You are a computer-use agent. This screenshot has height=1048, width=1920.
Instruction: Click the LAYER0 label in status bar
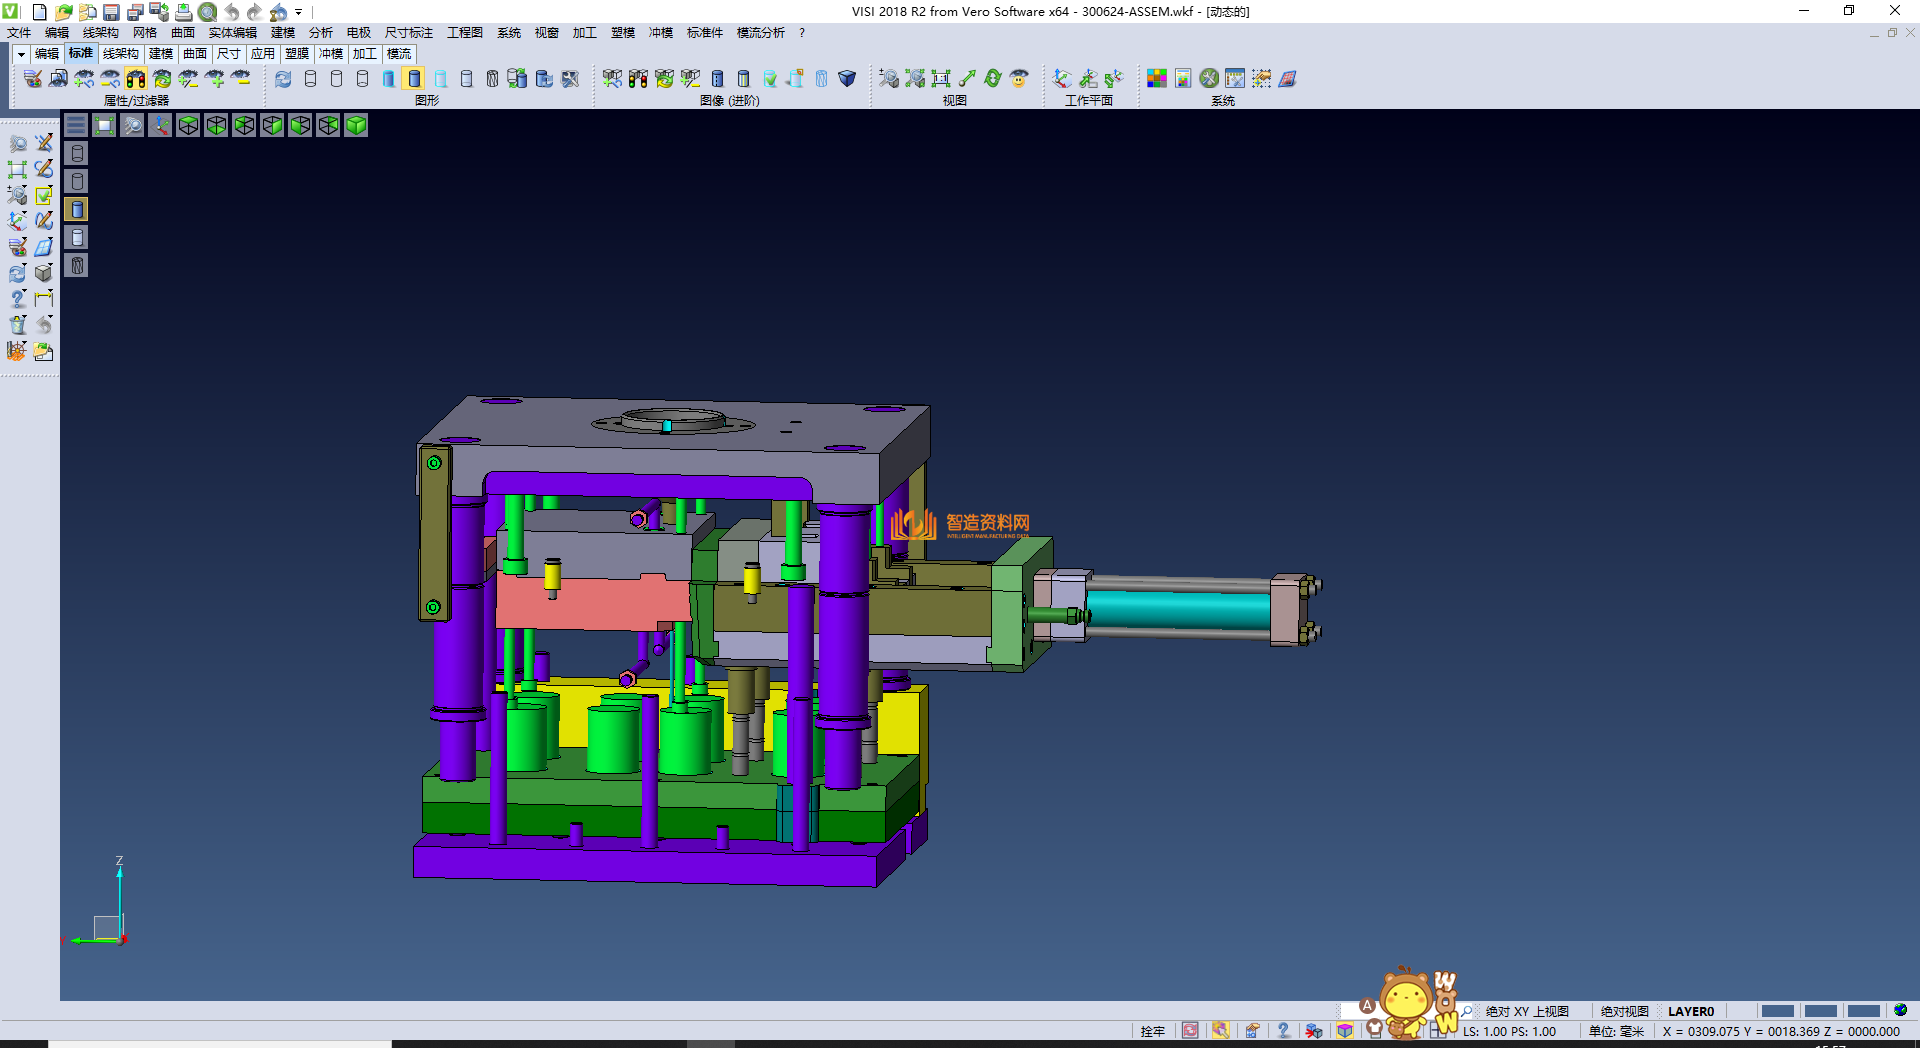point(1690,1011)
